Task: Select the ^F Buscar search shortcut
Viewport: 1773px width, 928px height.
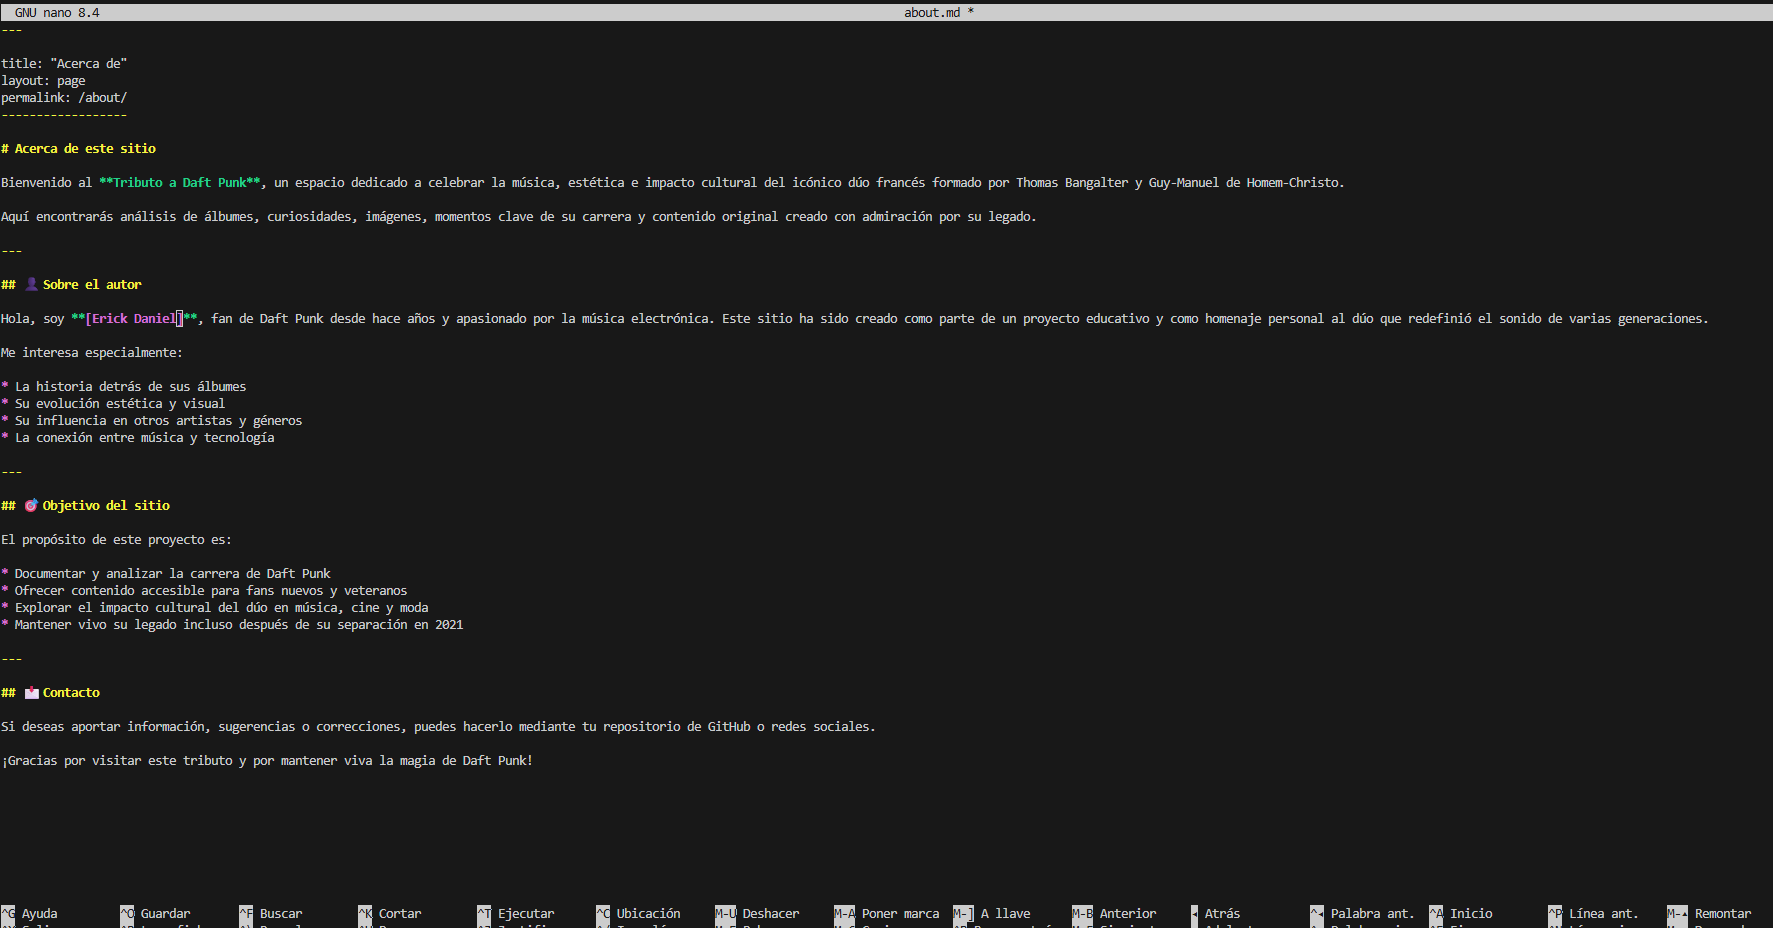Action: click(270, 913)
